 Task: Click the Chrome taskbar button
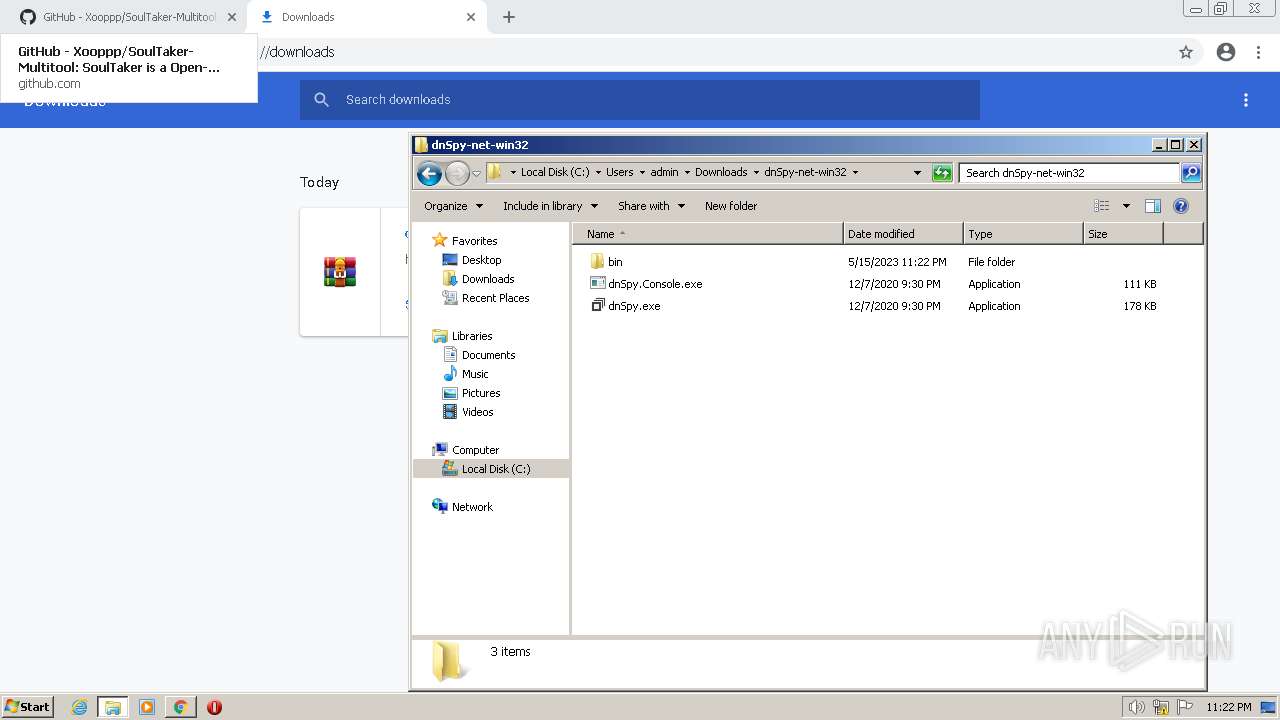pyautogui.click(x=180, y=707)
